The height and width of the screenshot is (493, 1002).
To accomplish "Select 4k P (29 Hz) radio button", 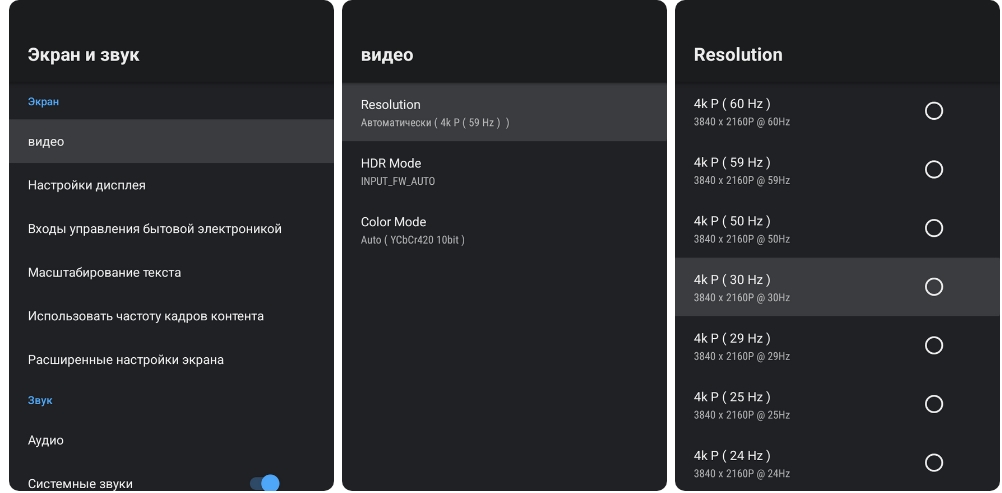I will (933, 345).
